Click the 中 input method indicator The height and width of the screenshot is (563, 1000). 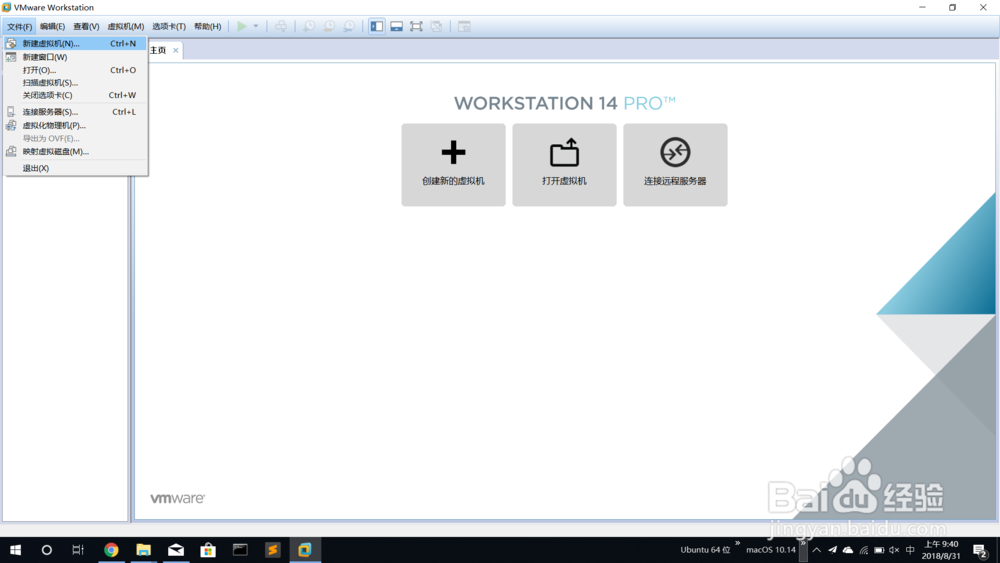[910, 550]
